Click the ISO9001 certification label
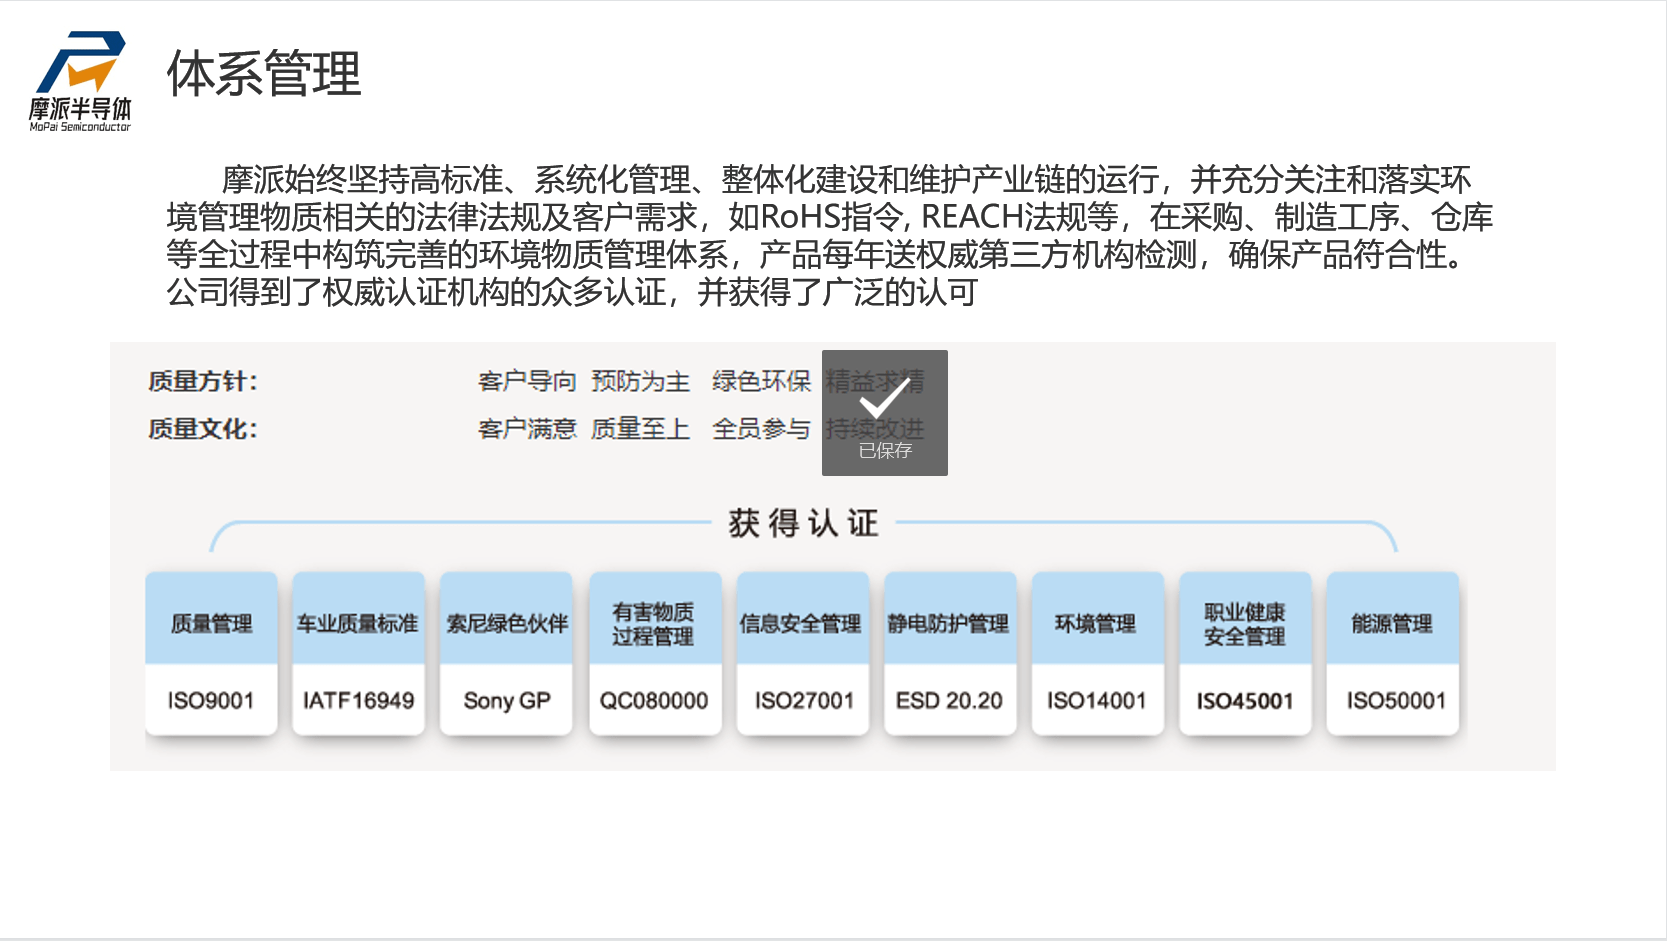1667x941 pixels. pyautogui.click(x=211, y=700)
